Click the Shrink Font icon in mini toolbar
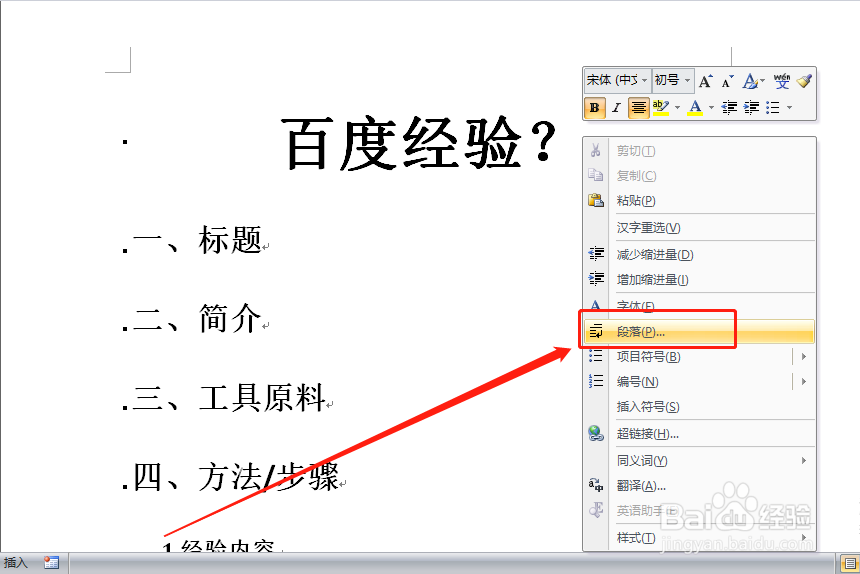The width and height of the screenshot is (860, 574). 727,82
